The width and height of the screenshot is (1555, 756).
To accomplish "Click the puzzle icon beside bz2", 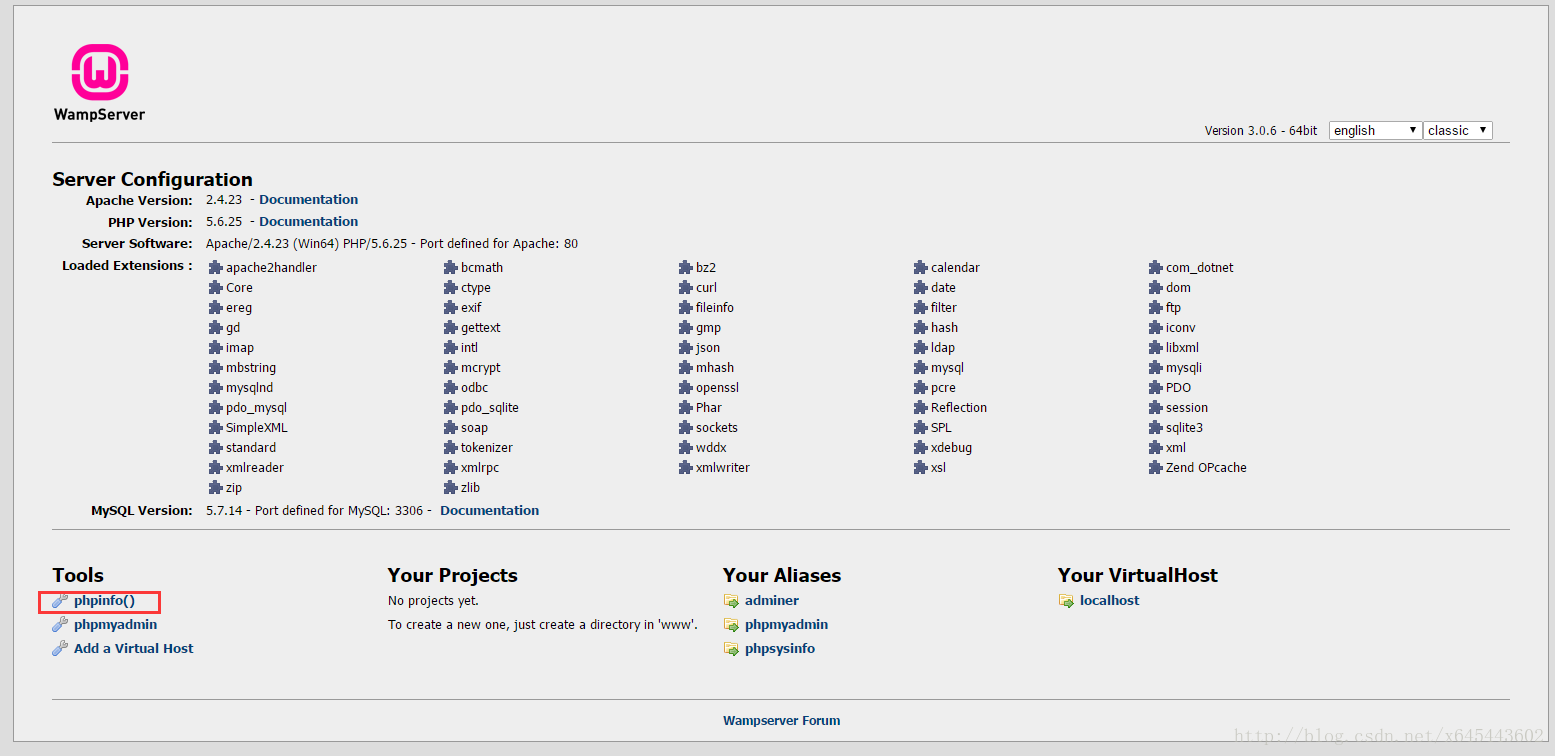I will click(685, 268).
